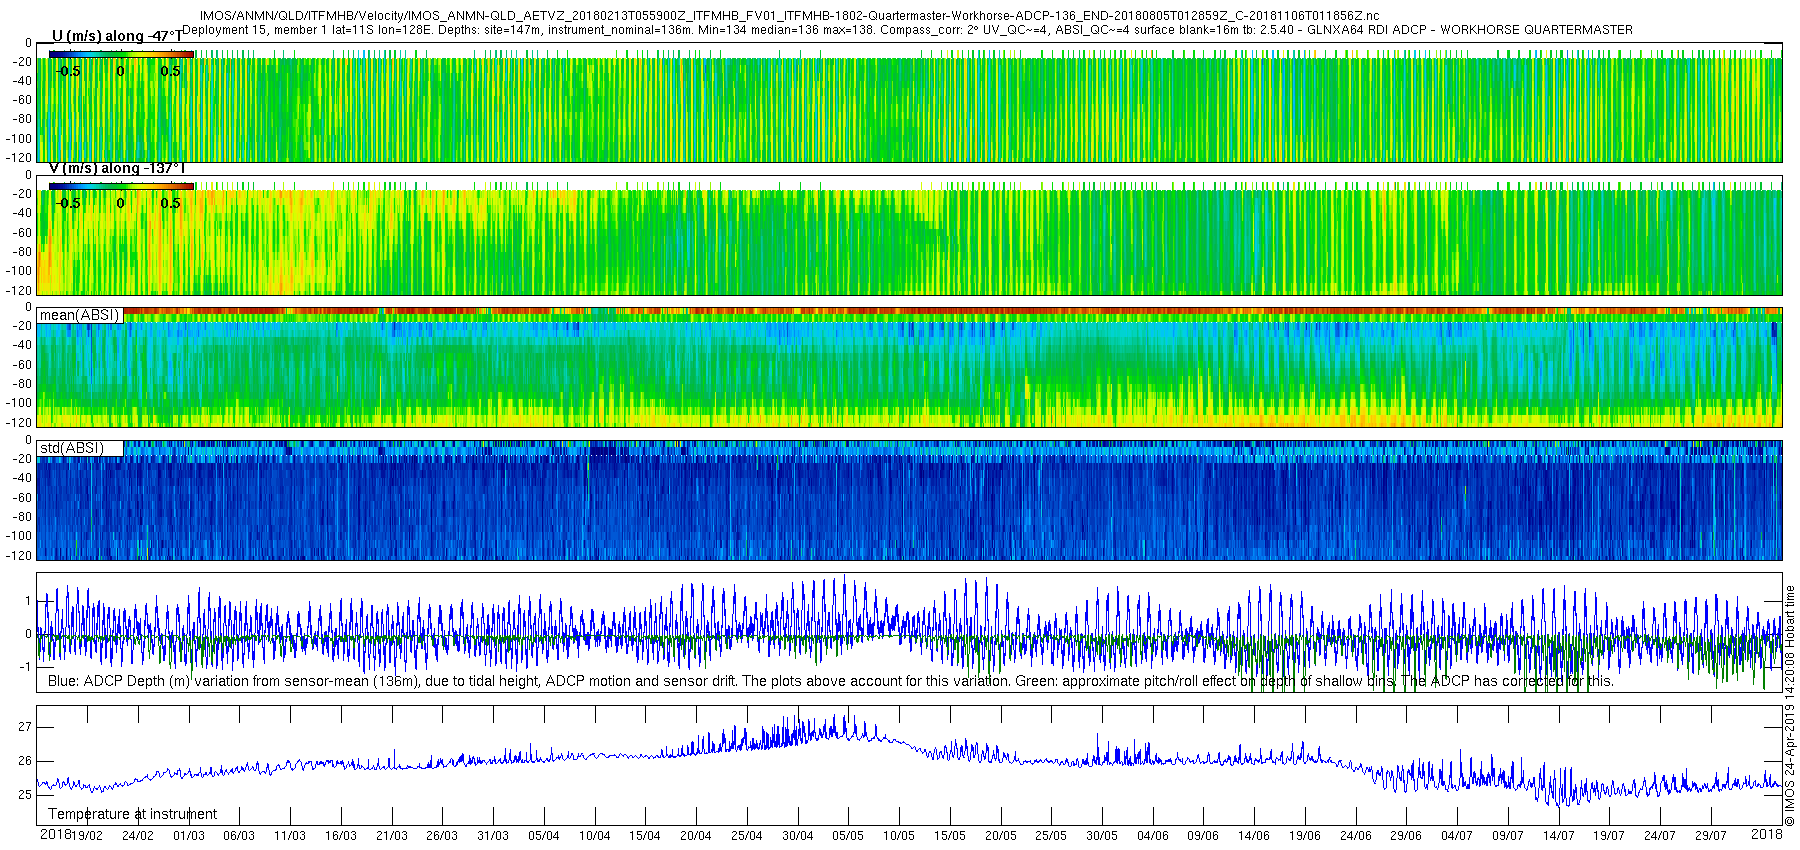Select the 'U (m/s) along -47°T' panel label
The height and width of the screenshot is (850, 1800).
pos(117,36)
